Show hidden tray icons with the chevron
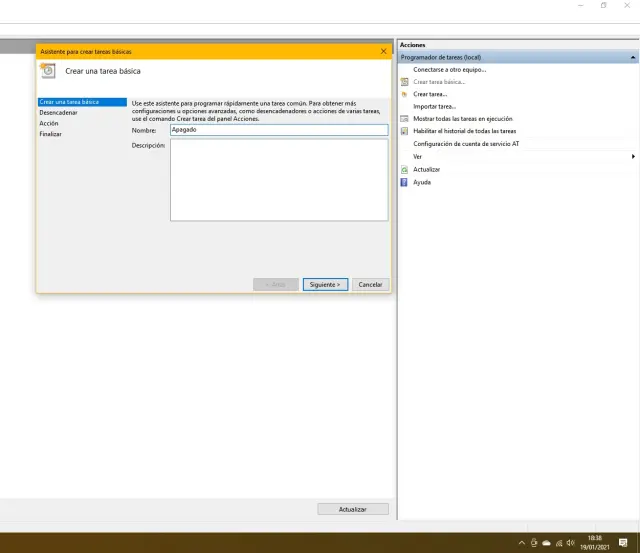This screenshot has width=640, height=553. [522, 543]
